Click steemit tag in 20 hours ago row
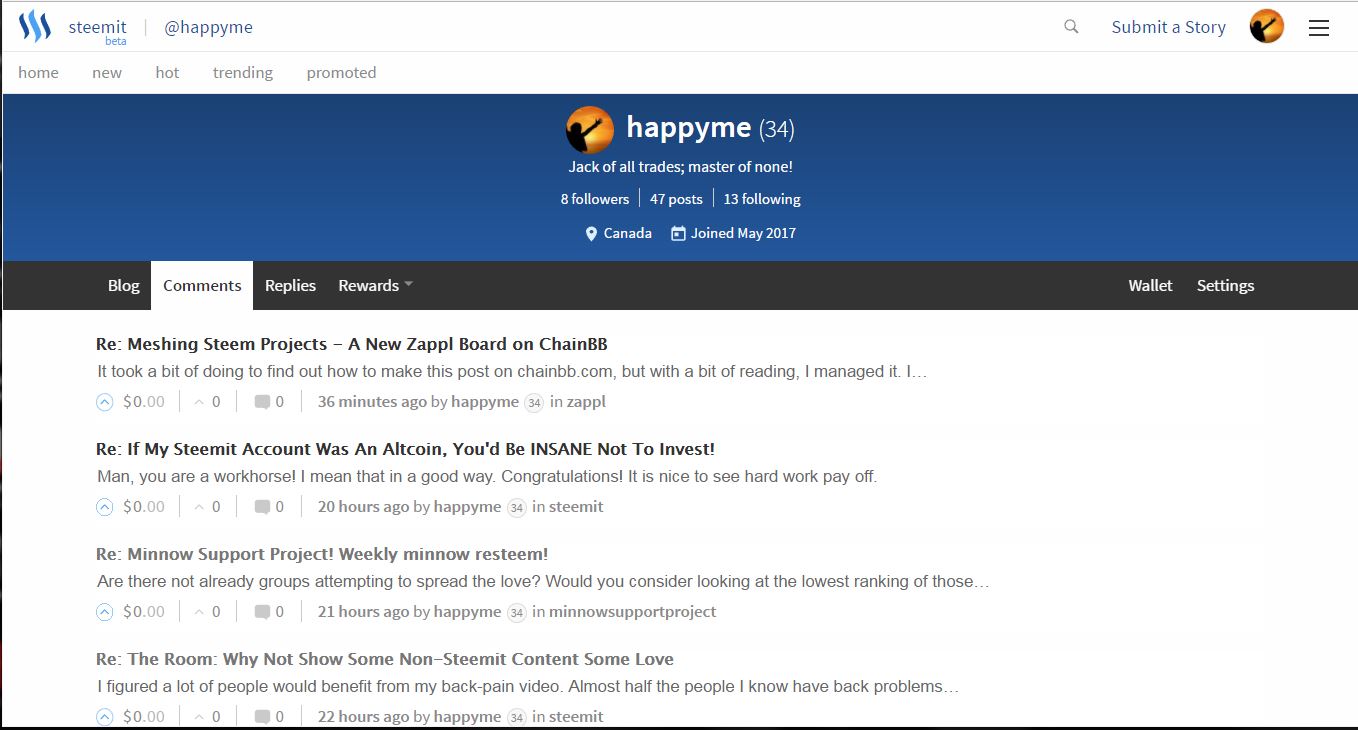1358x730 pixels. [576, 507]
